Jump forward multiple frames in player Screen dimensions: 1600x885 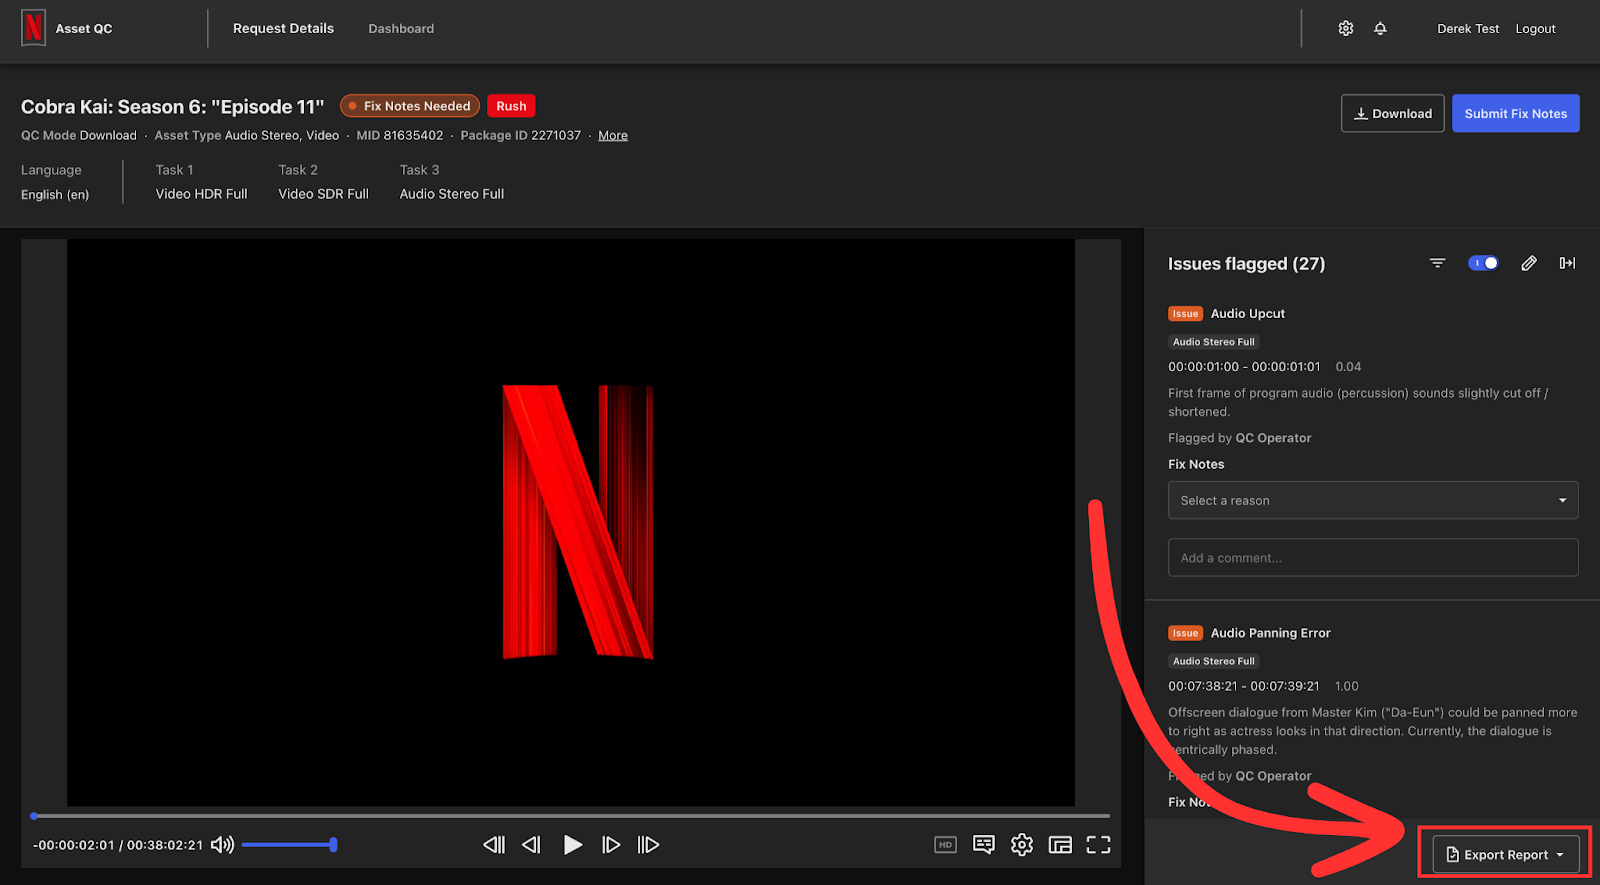click(x=648, y=845)
